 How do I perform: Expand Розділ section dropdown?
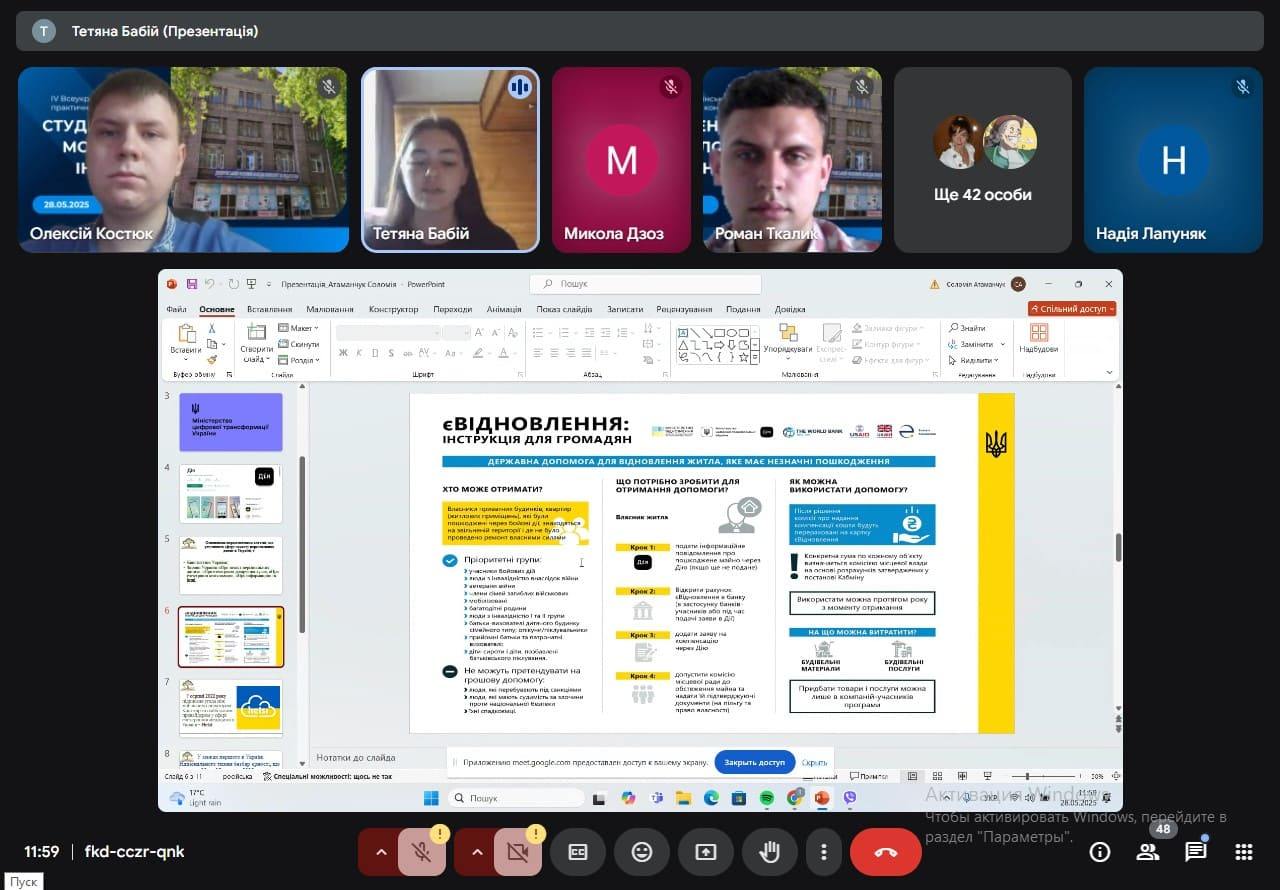tap(298, 360)
